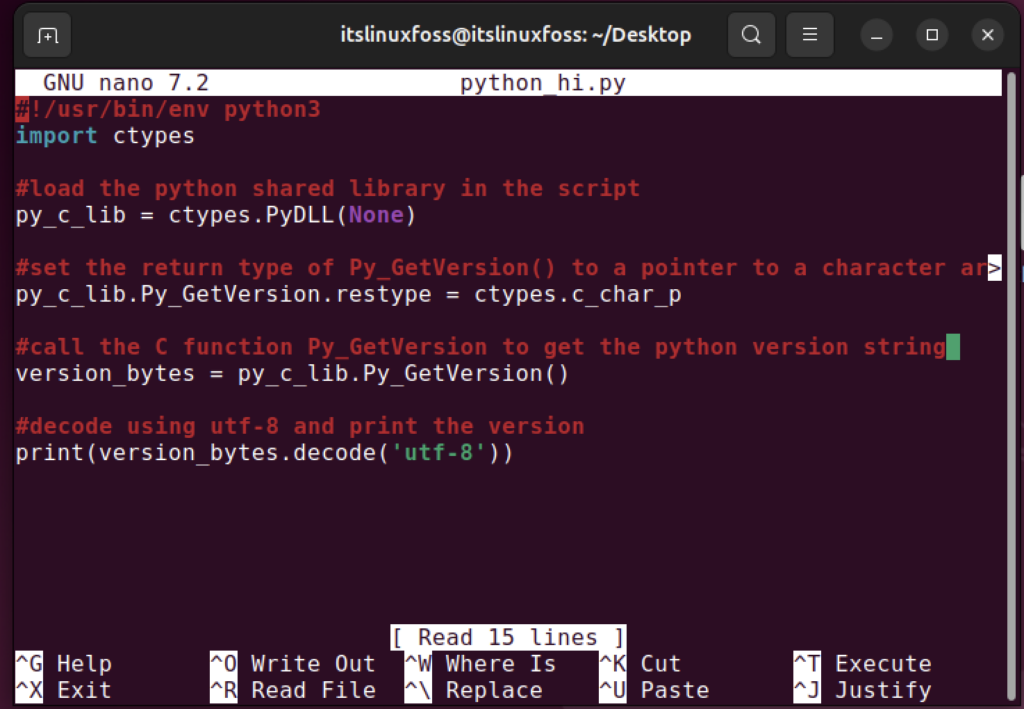This screenshot has width=1024, height=709.
Task: Click the ^X Exit shortcut
Action: click(x=63, y=690)
